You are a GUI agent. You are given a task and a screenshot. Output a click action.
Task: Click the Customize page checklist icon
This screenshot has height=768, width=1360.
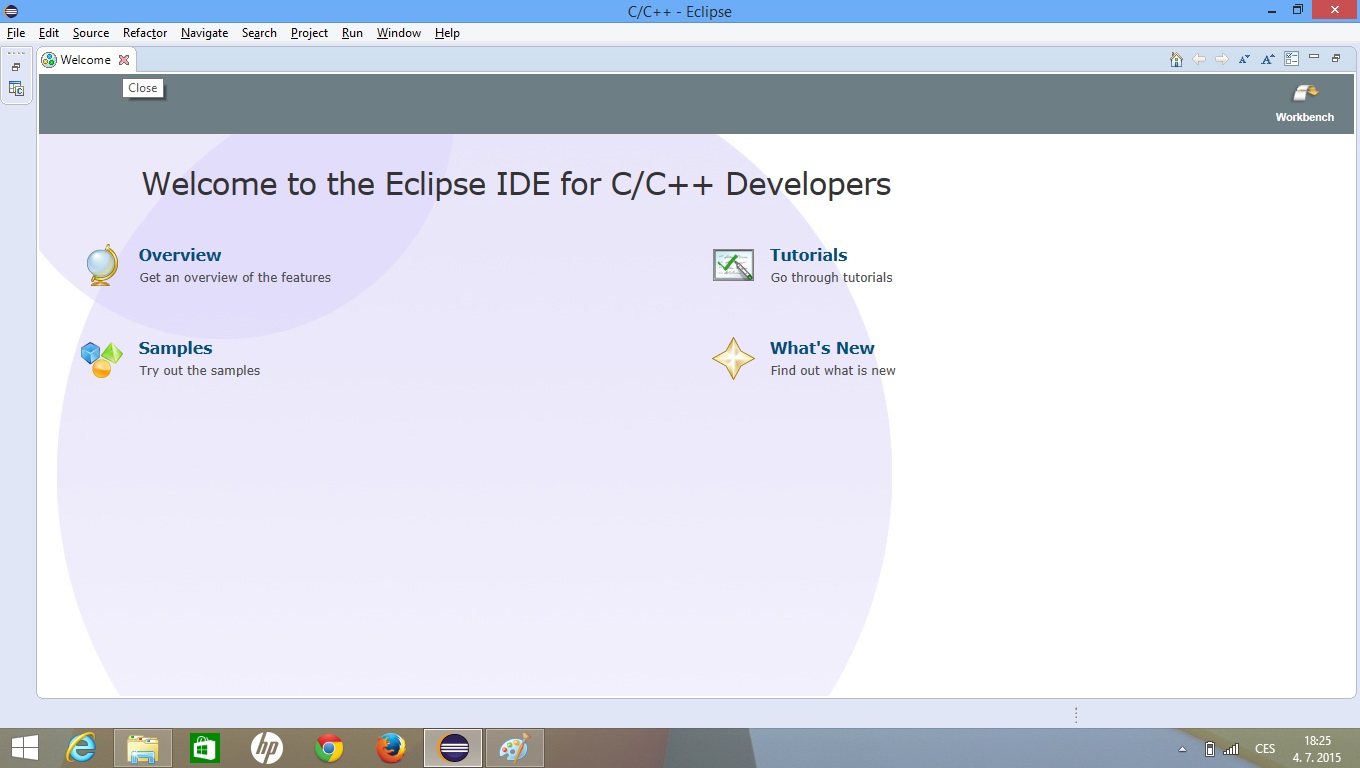point(1291,60)
